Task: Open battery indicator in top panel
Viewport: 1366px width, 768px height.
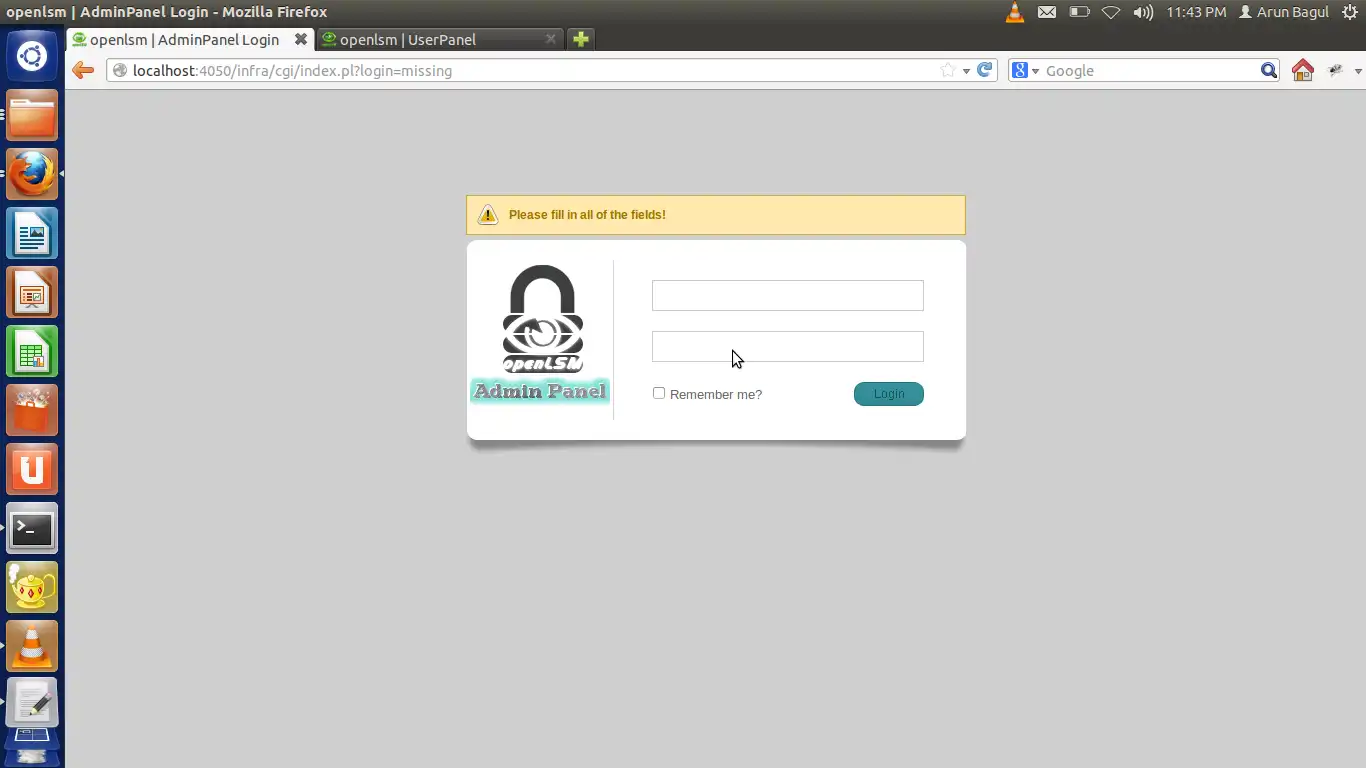Action: [x=1079, y=12]
